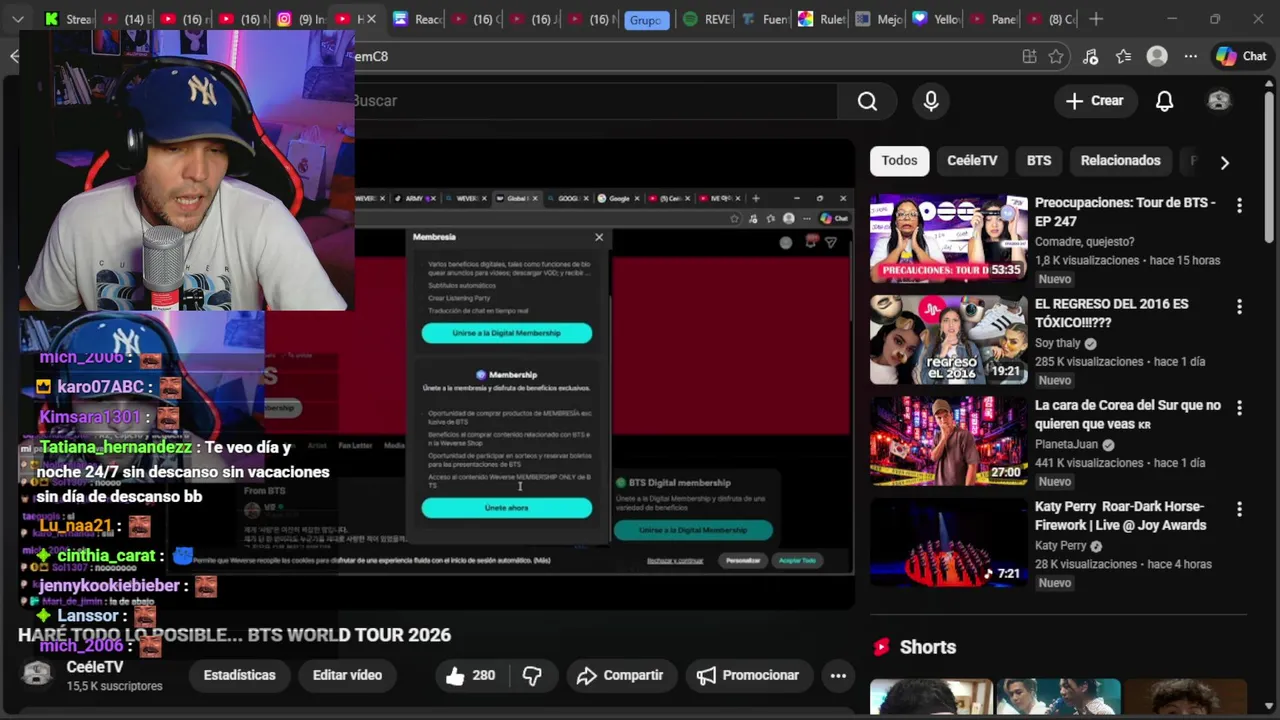Open the Comadre, quejesto? channel link
The width and height of the screenshot is (1280, 720).
1084,242
